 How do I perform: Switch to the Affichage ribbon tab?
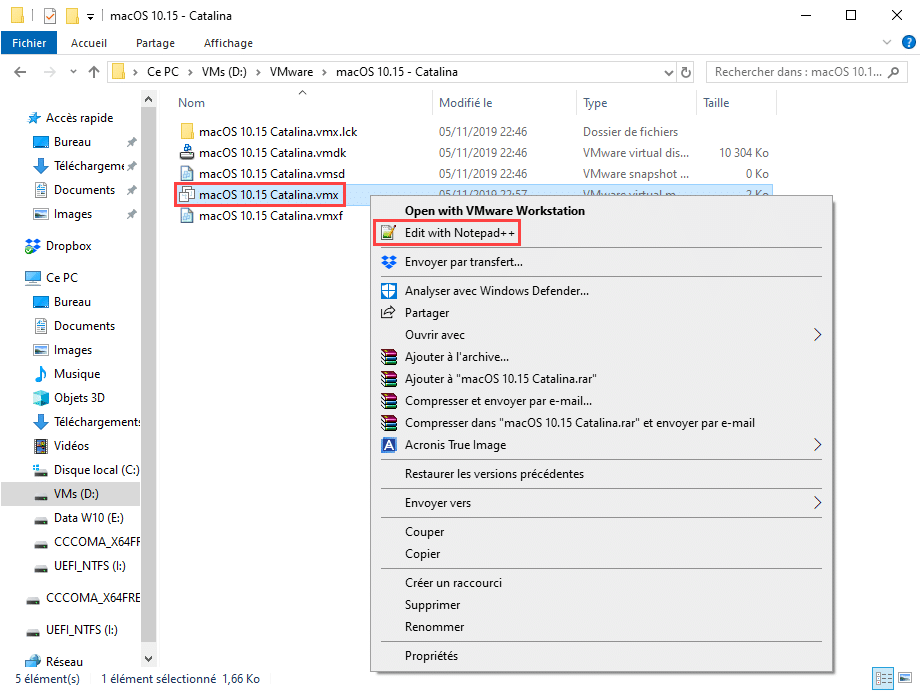coord(228,43)
